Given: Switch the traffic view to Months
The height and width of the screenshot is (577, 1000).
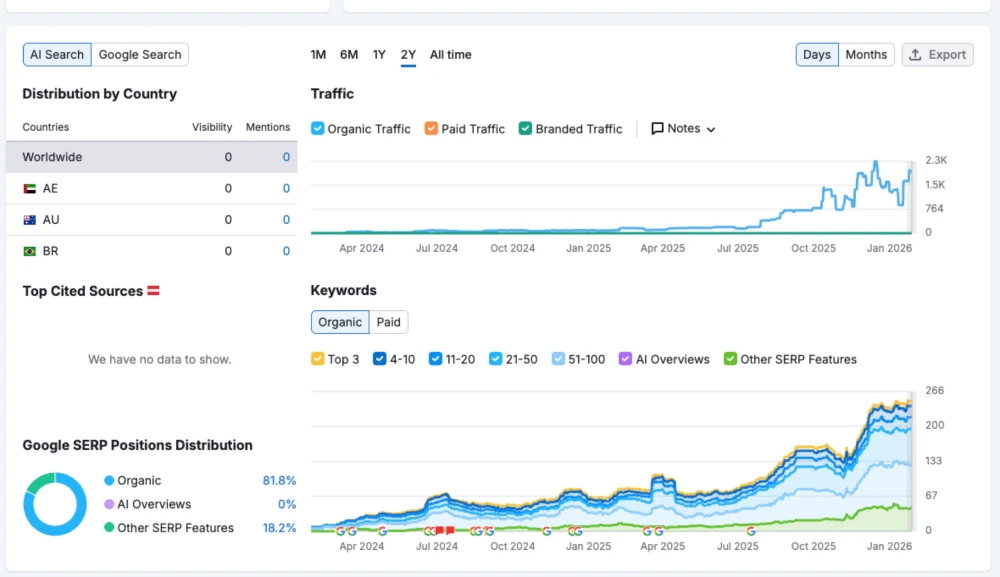Looking at the screenshot, I should click(866, 54).
